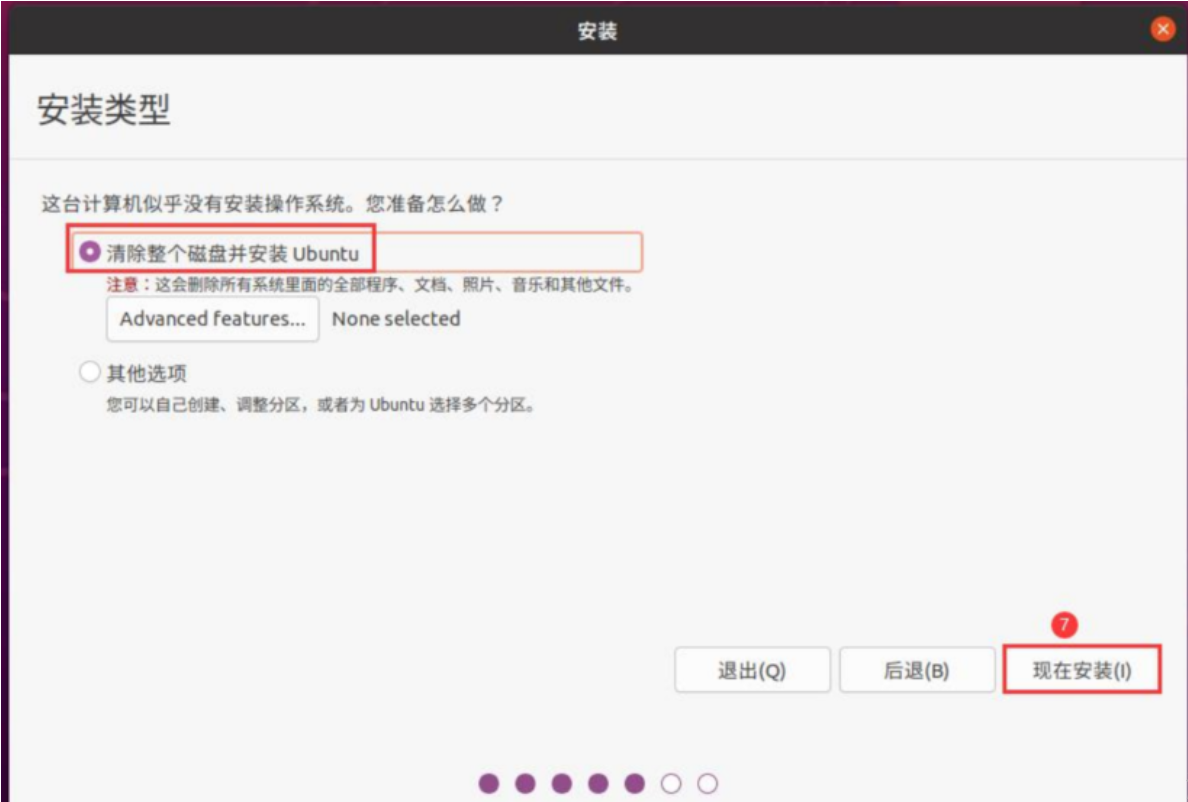
Task: Click the 'None selected' status text
Action: pos(396,319)
